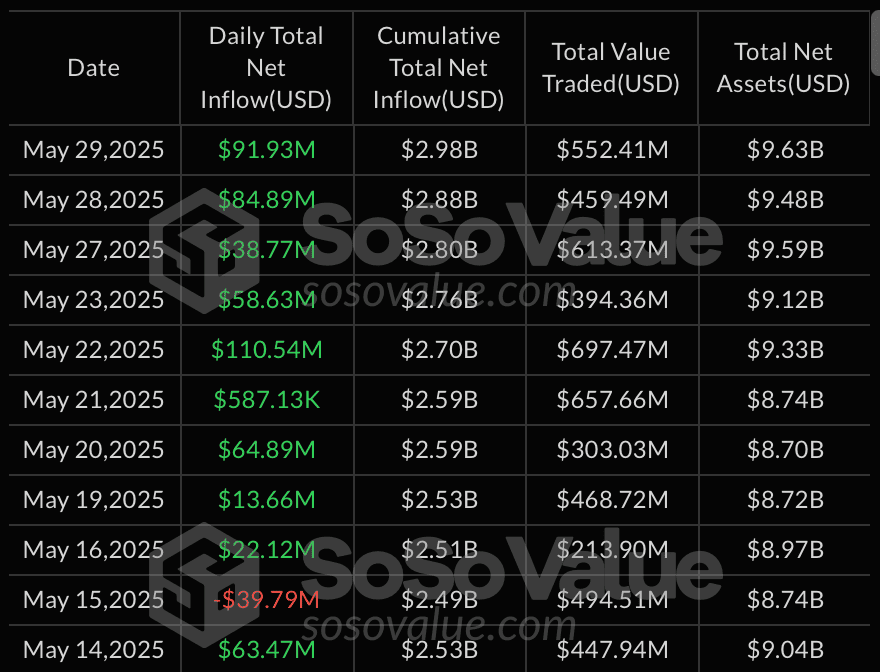This screenshot has height=672, width=880.
Task: Click the $552.41M value traded cell
Action: click(x=612, y=150)
